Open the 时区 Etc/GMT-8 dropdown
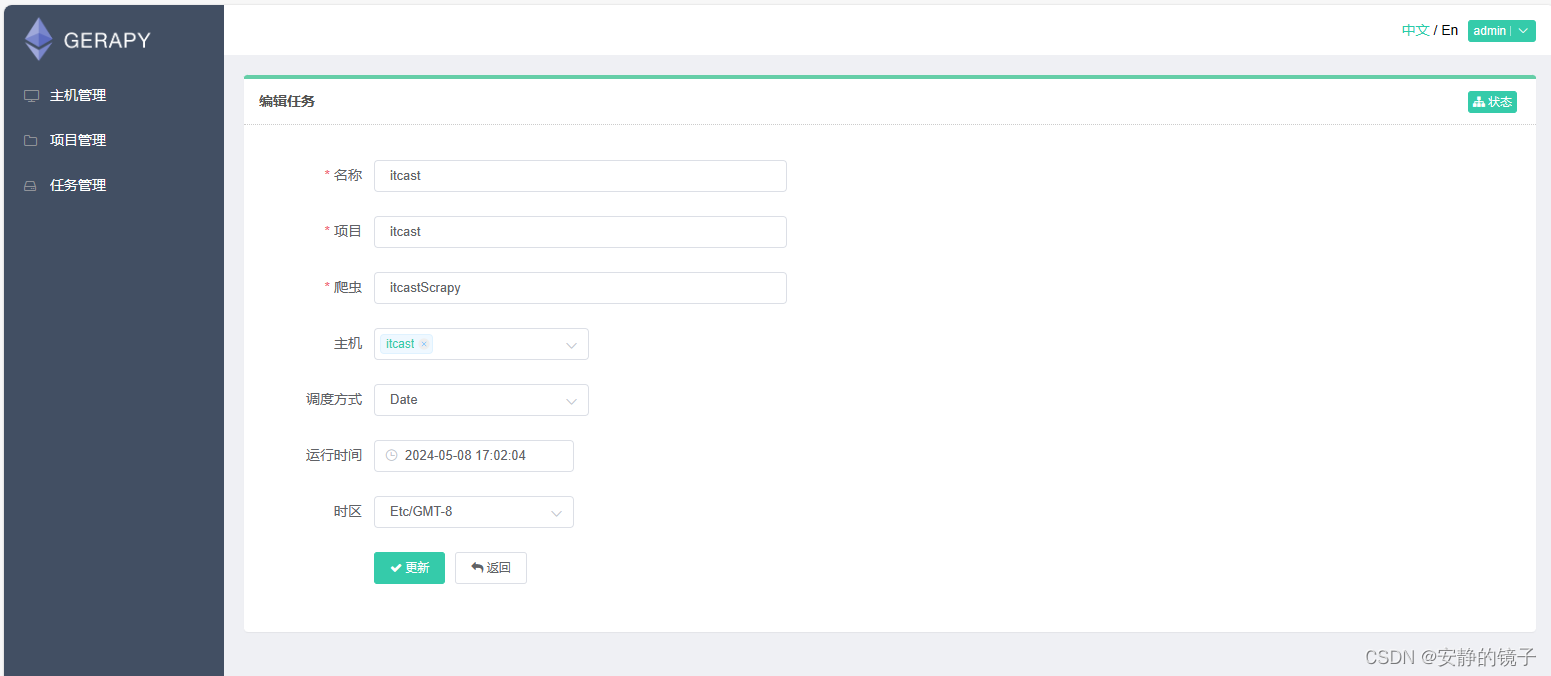This screenshot has height=676, width=1551. pos(474,512)
